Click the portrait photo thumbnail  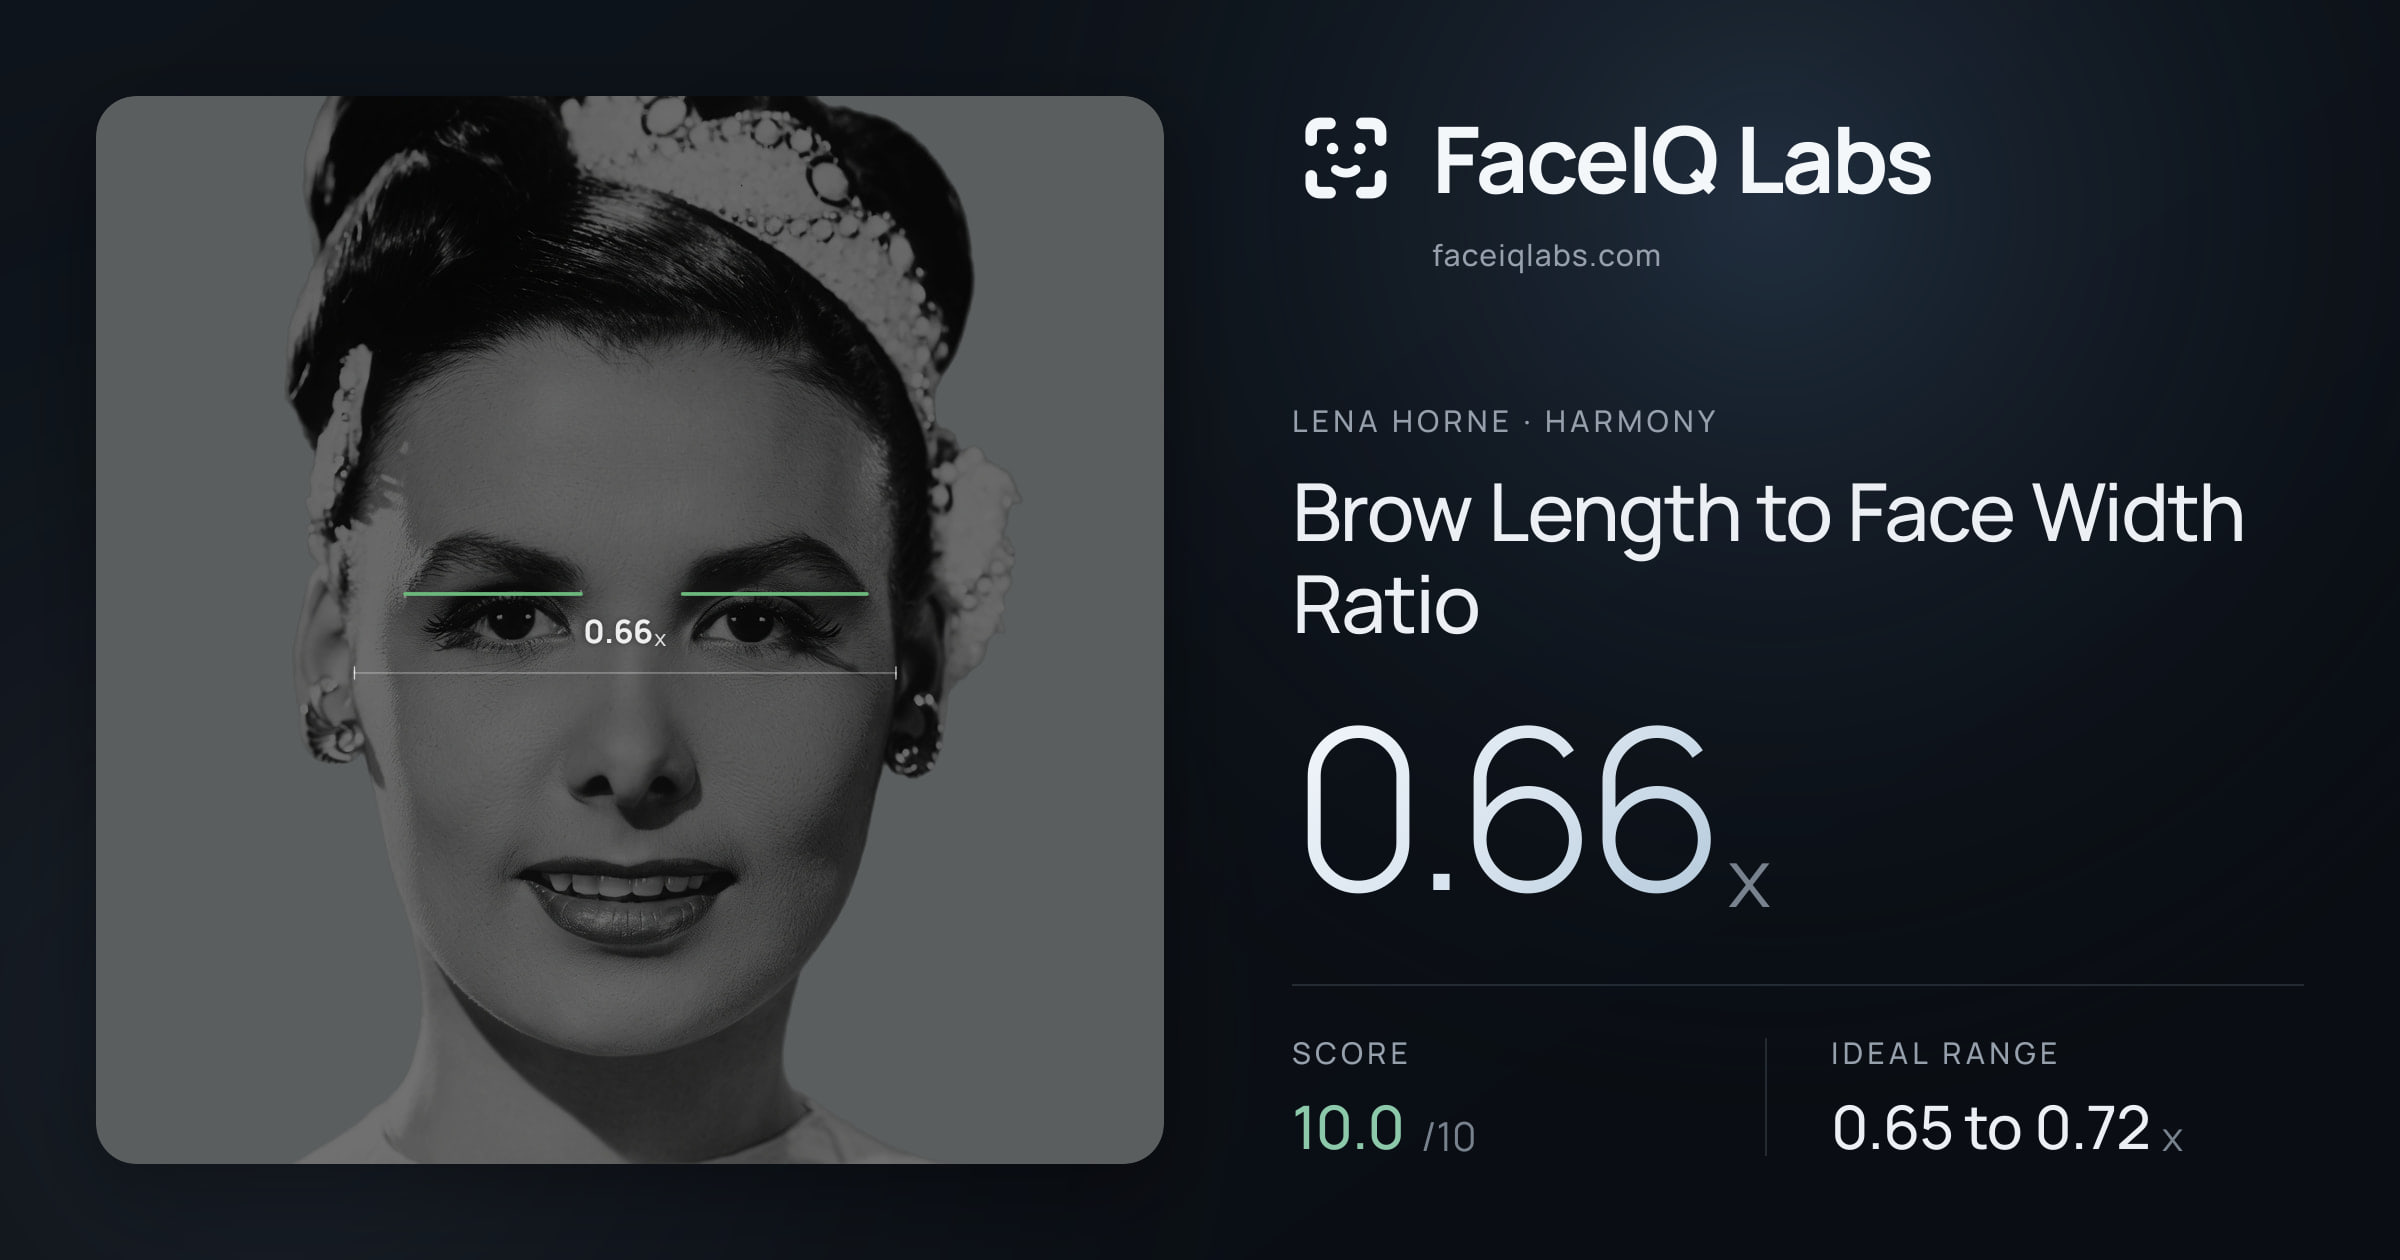point(630,630)
